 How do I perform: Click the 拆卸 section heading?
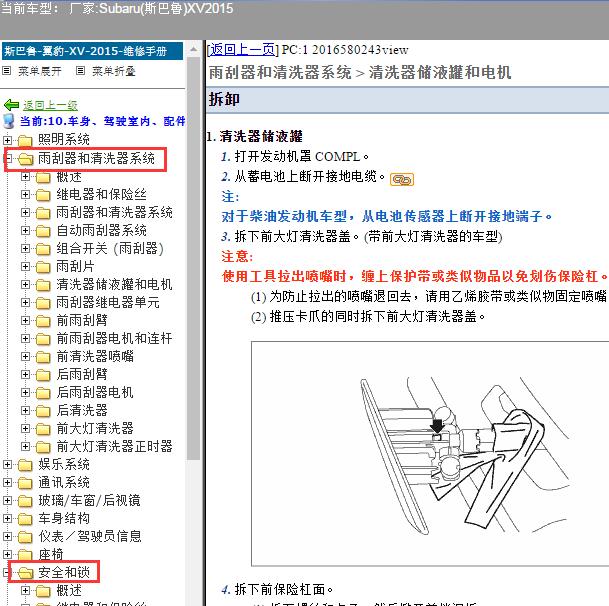(224, 99)
